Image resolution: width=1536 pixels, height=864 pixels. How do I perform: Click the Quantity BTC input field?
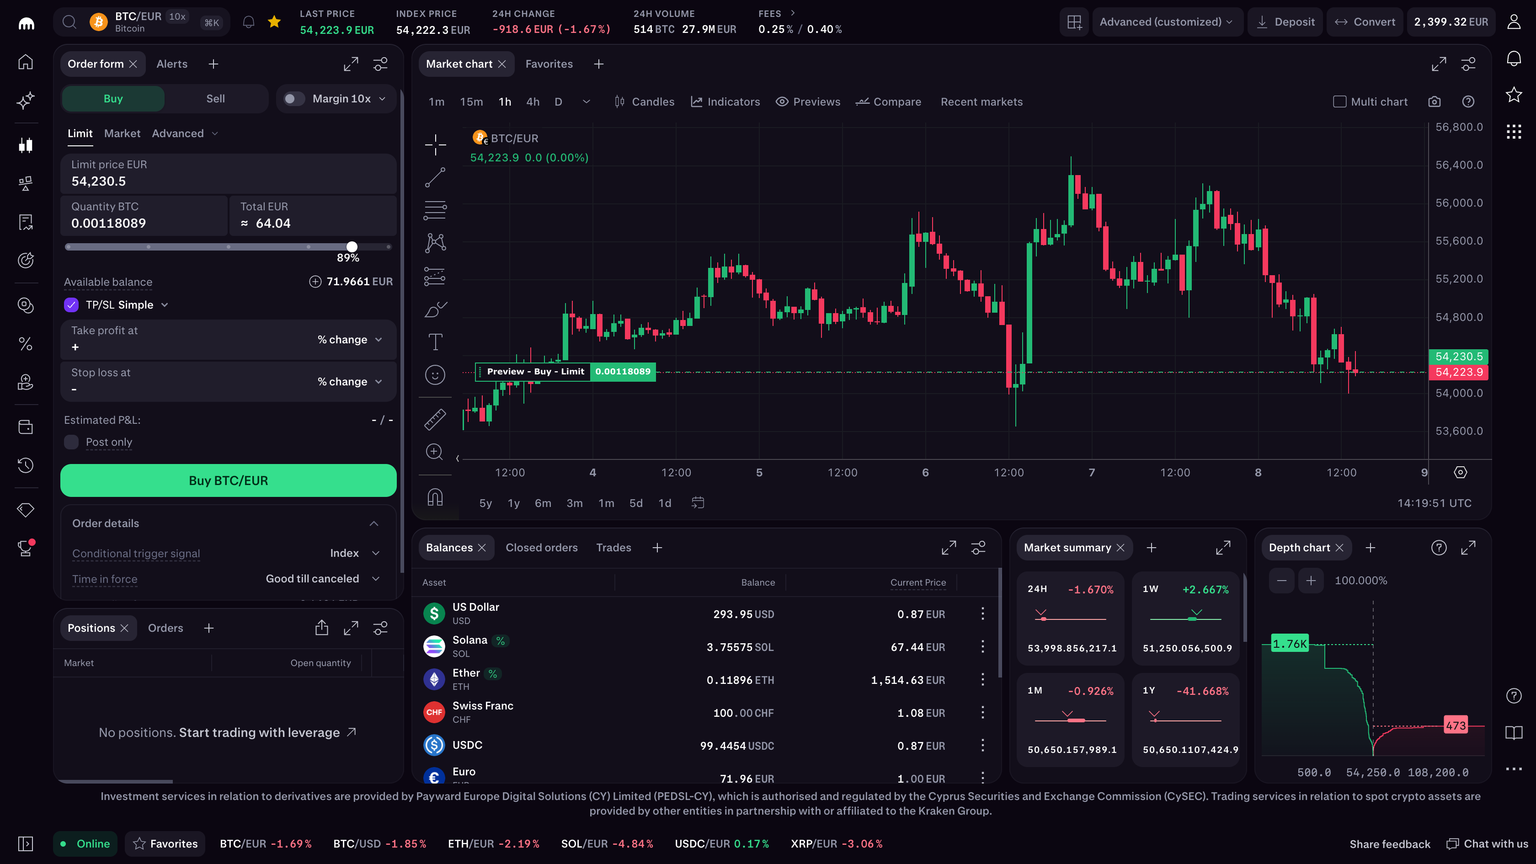[144, 216]
